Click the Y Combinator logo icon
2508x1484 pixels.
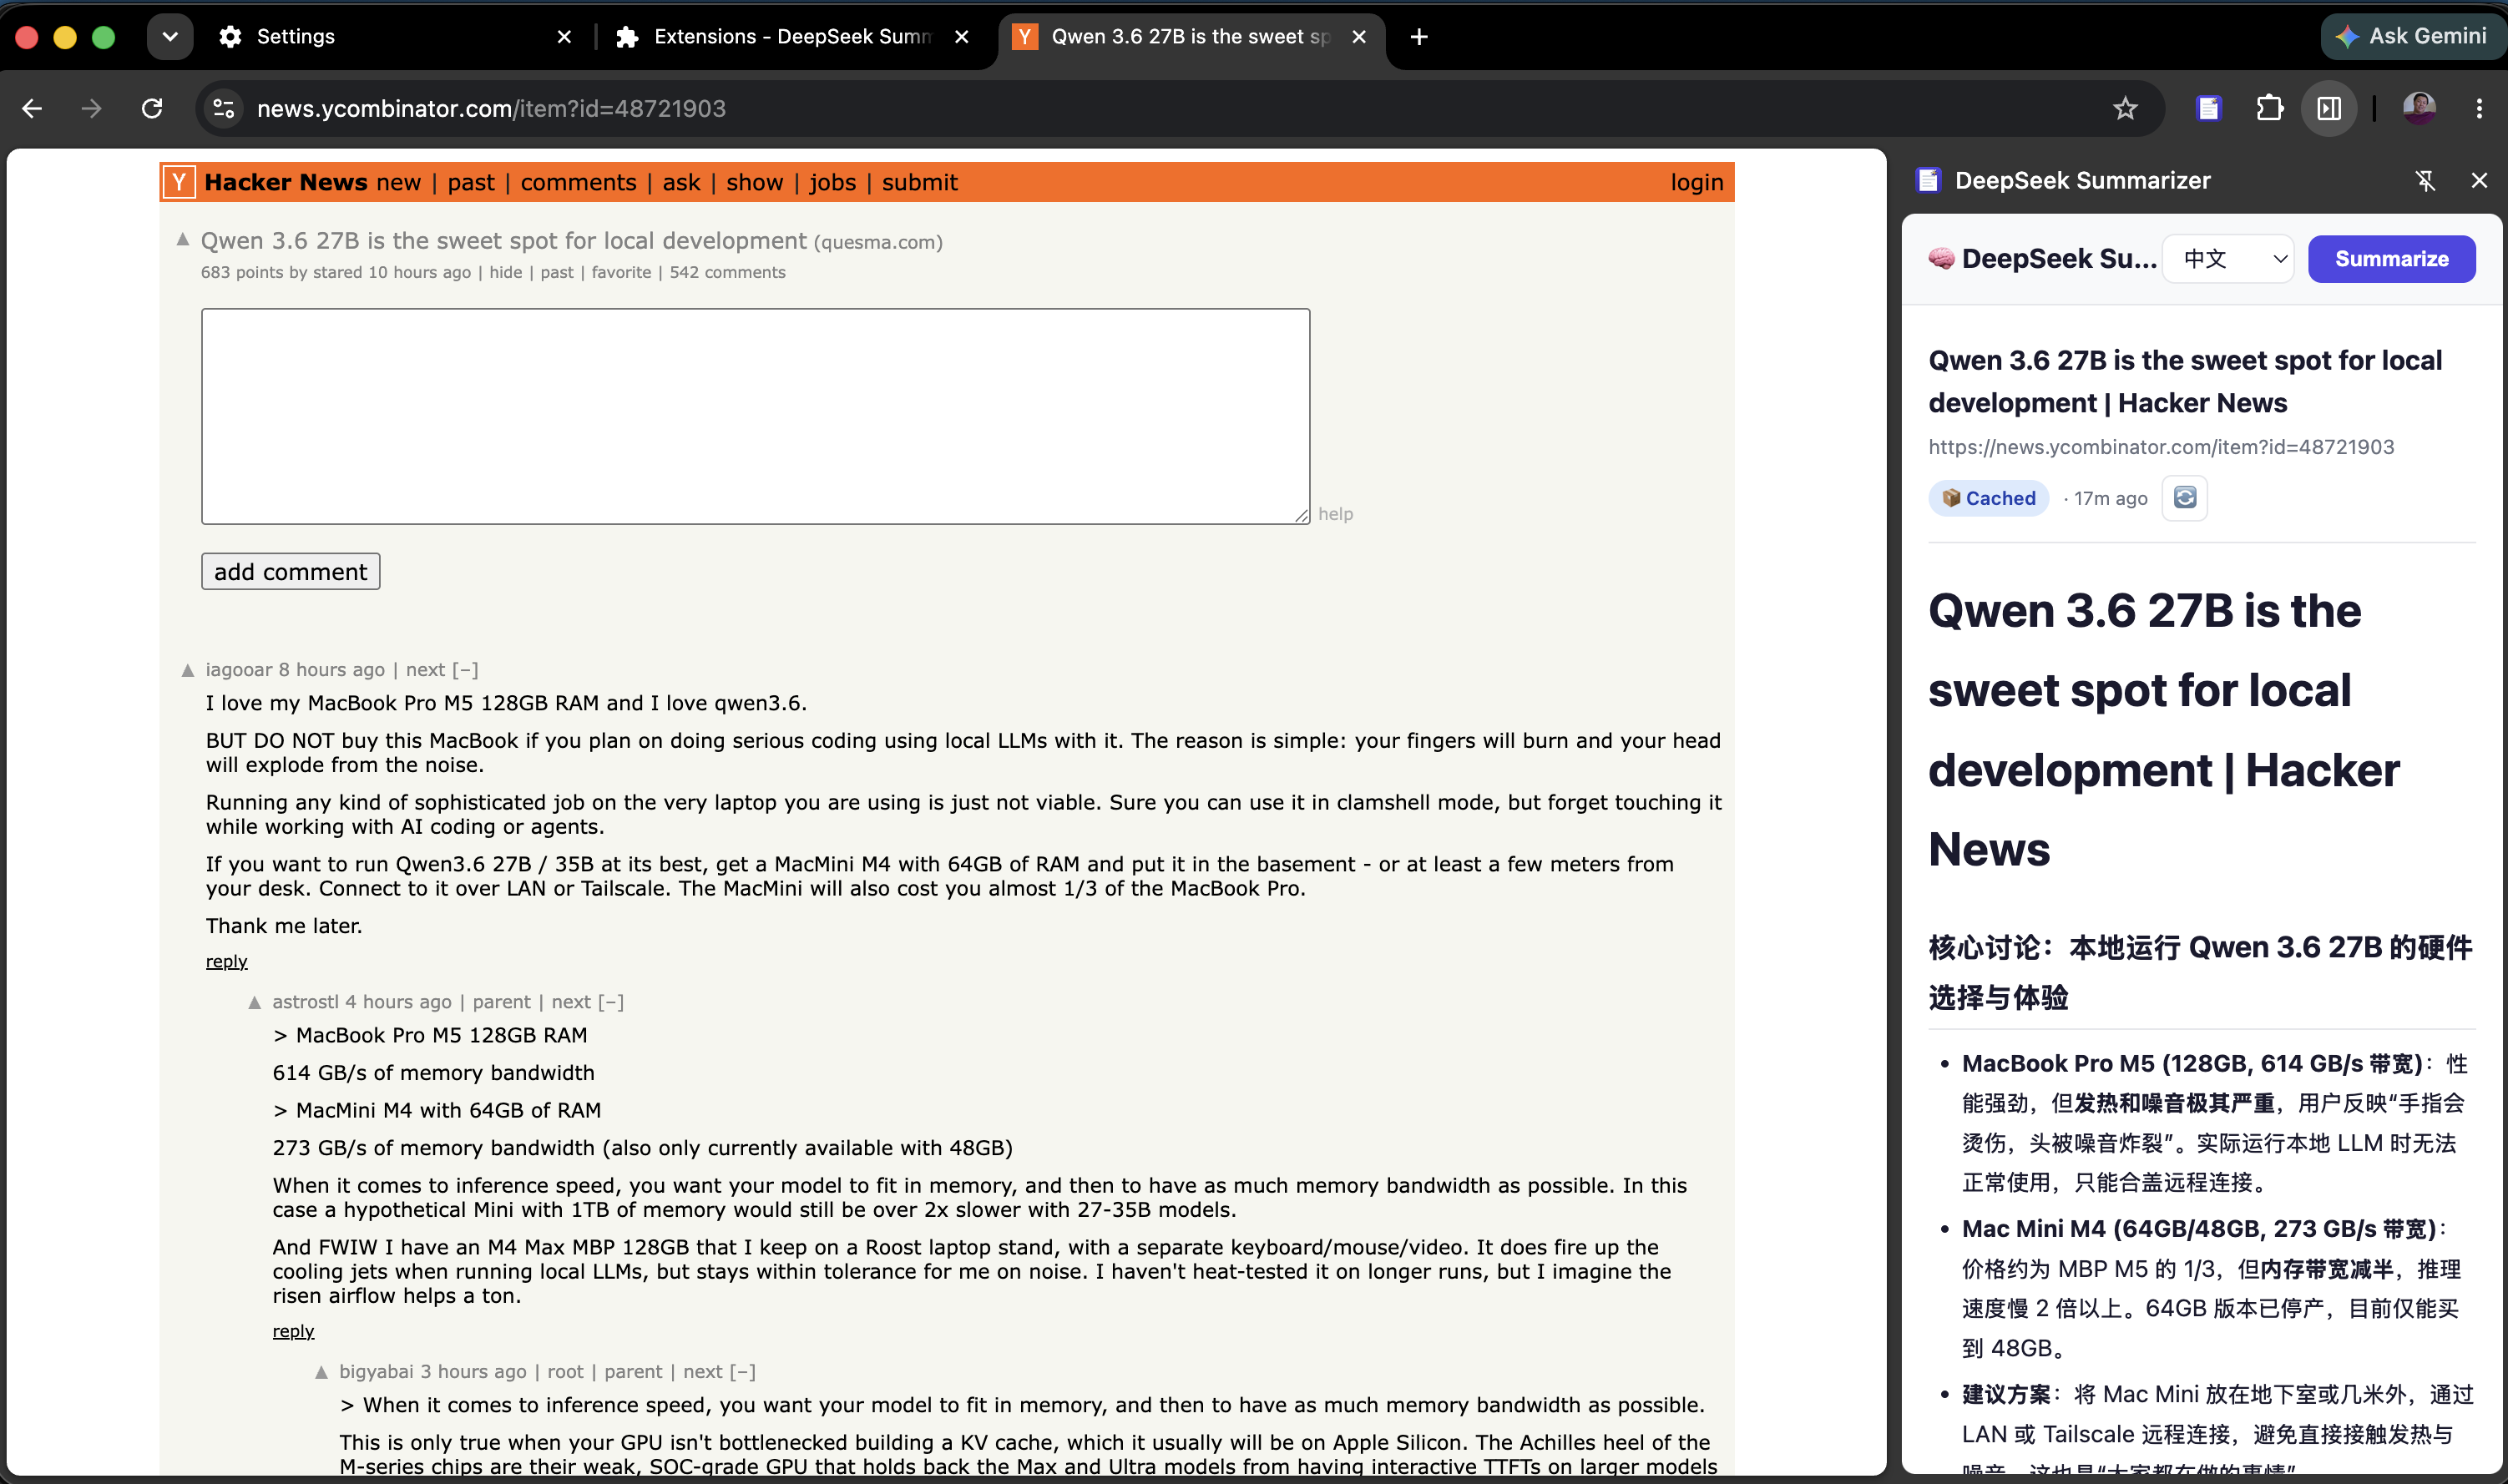click(x=179, y=182)
